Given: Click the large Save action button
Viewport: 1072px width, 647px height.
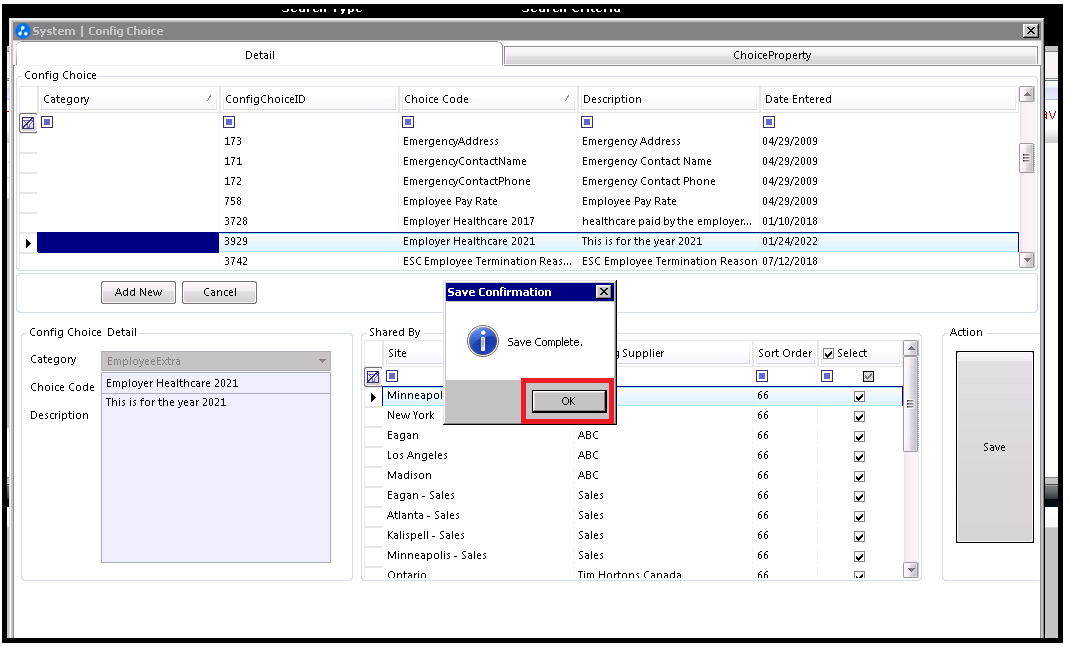Looking at the screenshot, I should pyautogui.click(x=994, y=447).
